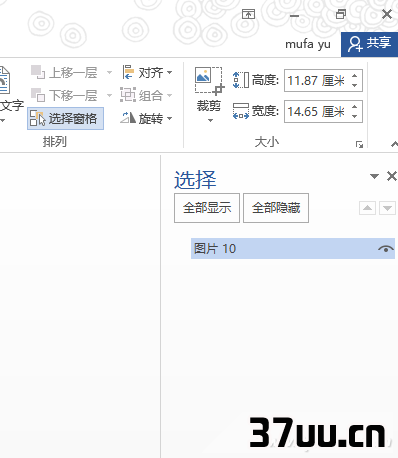The width and height of the screenshot is (398, 458).
Task: Open the Size (大小) dialog launcher
Action: (x=359, y=144)
